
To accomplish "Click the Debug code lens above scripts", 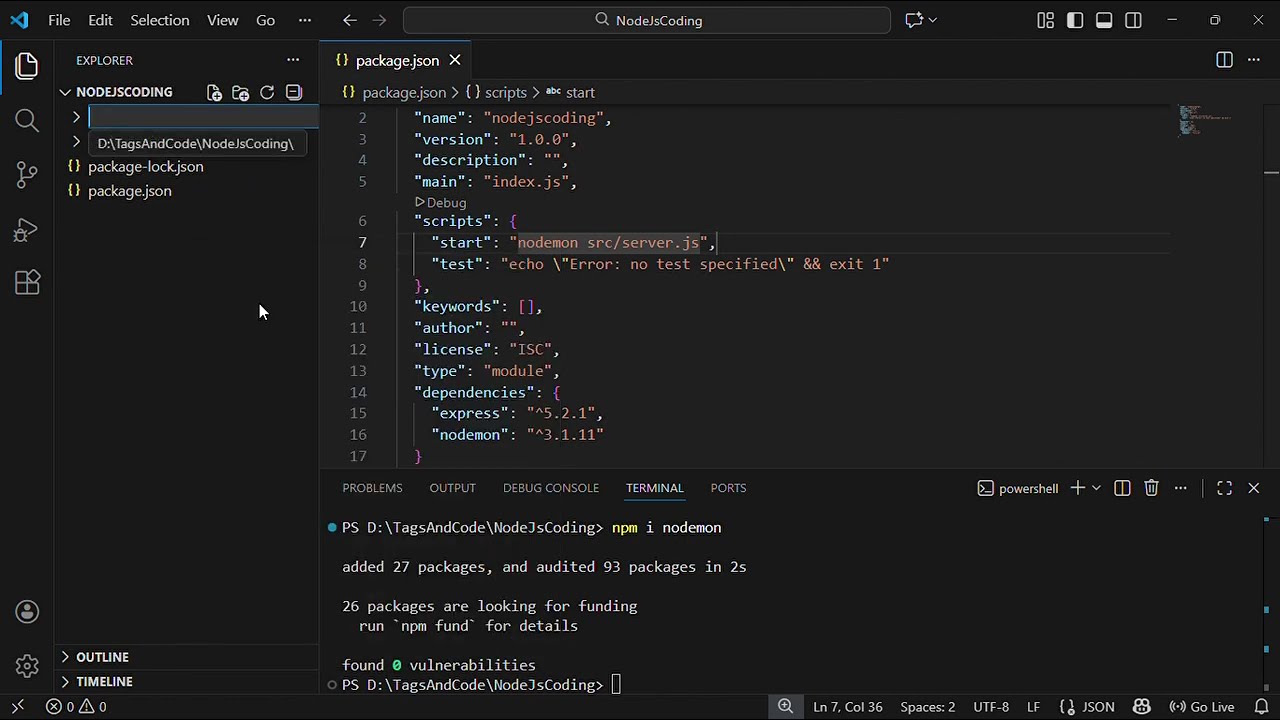I will pos(441,202).
